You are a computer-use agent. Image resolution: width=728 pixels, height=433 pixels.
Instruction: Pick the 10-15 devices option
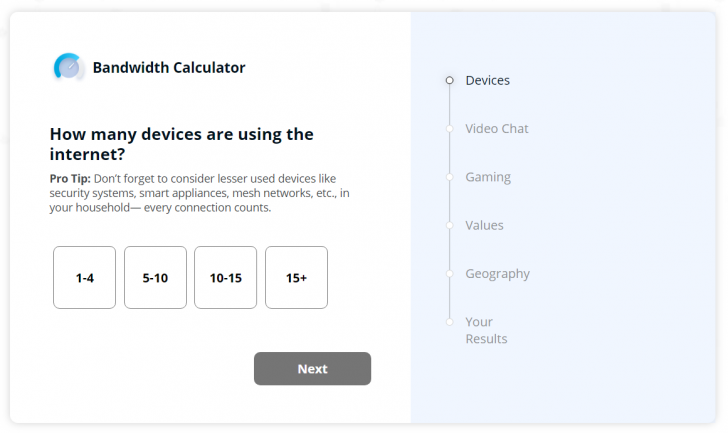[225, 278]
